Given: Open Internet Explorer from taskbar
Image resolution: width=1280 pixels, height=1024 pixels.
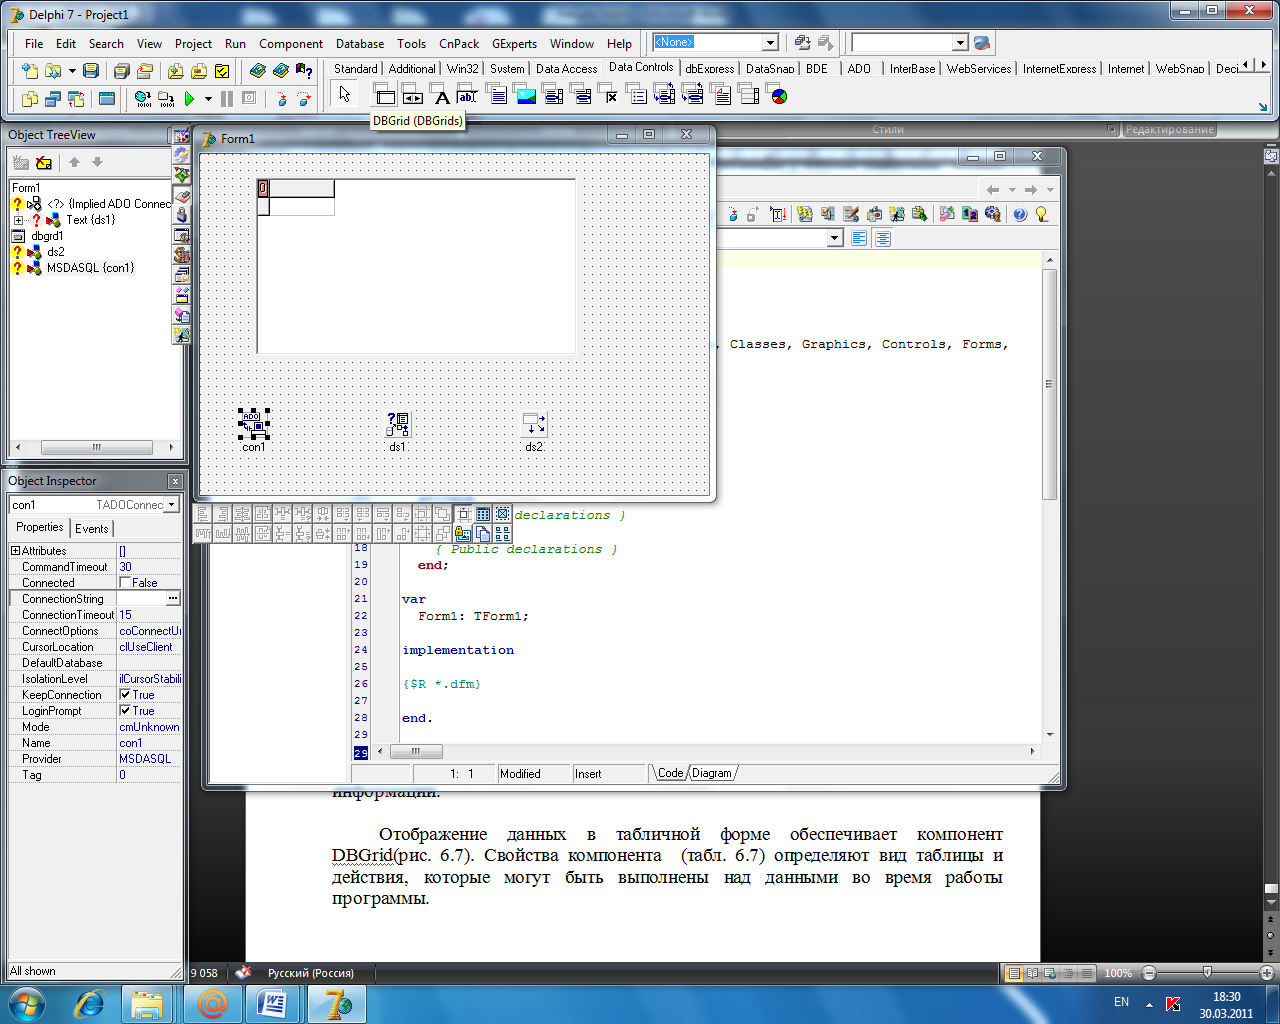Looking at the screenshot, I should point(90,1003).
